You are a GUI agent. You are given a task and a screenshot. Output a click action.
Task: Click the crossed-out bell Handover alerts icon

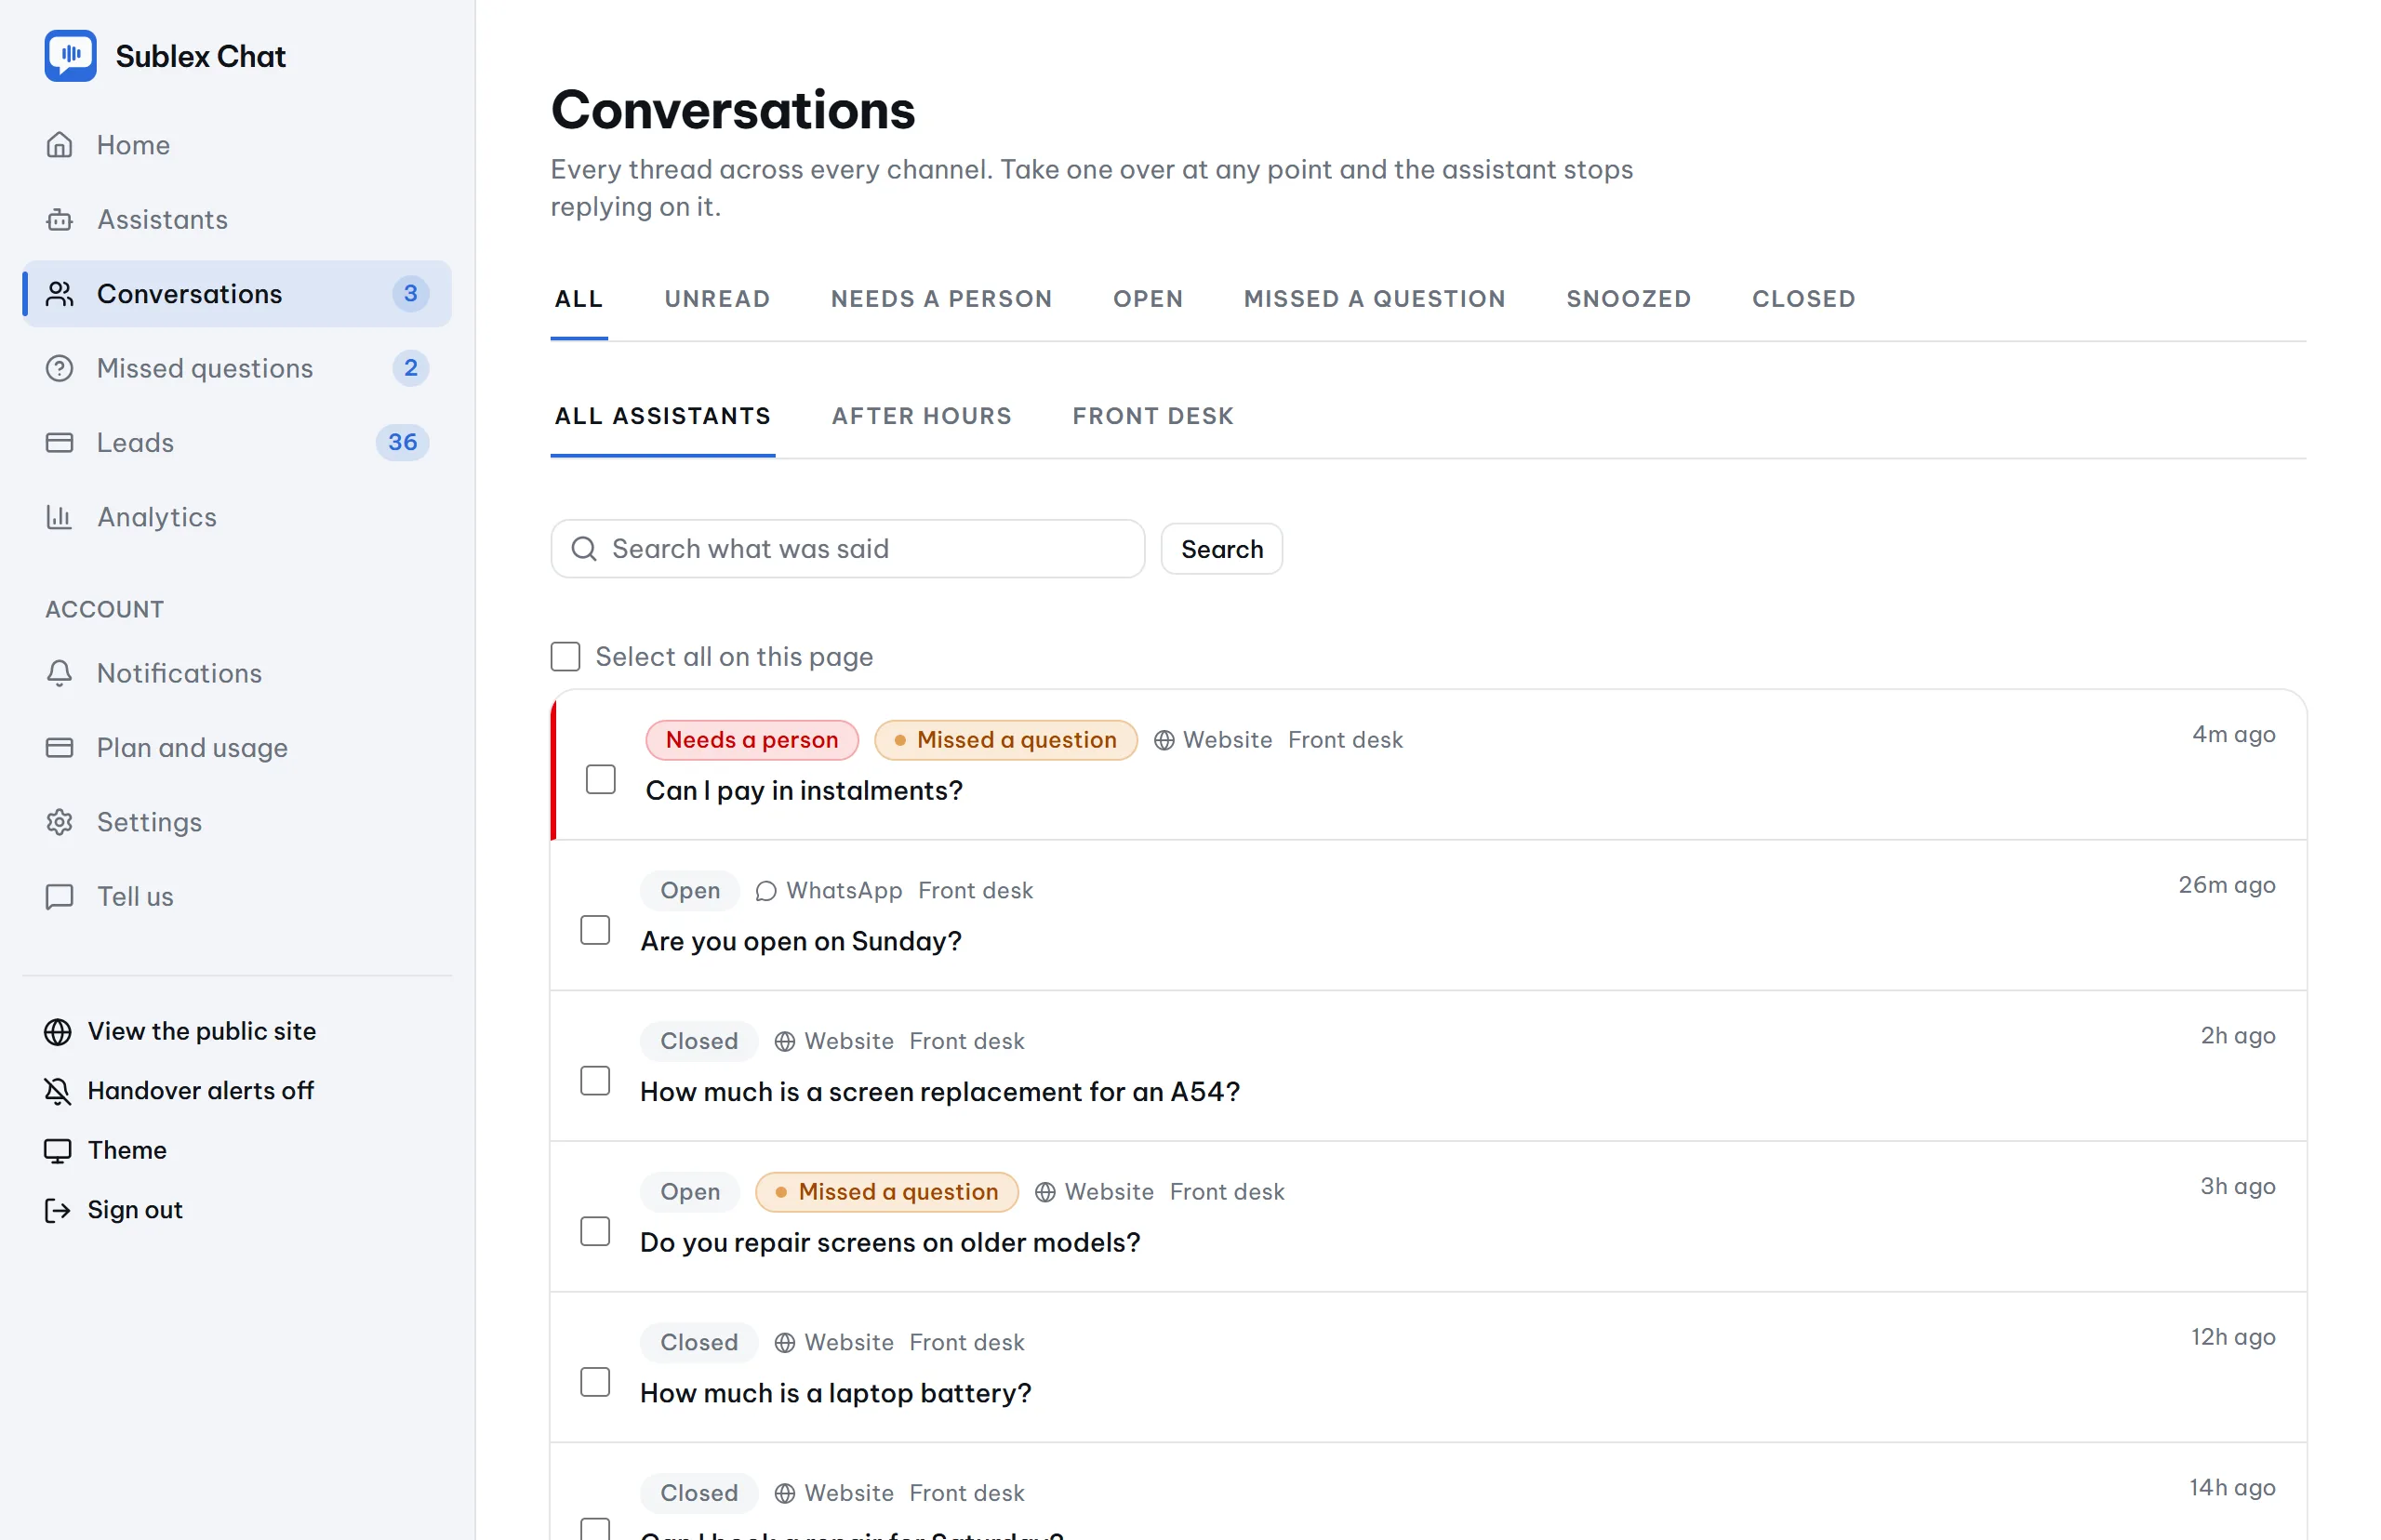click(x=58, y=1091)
